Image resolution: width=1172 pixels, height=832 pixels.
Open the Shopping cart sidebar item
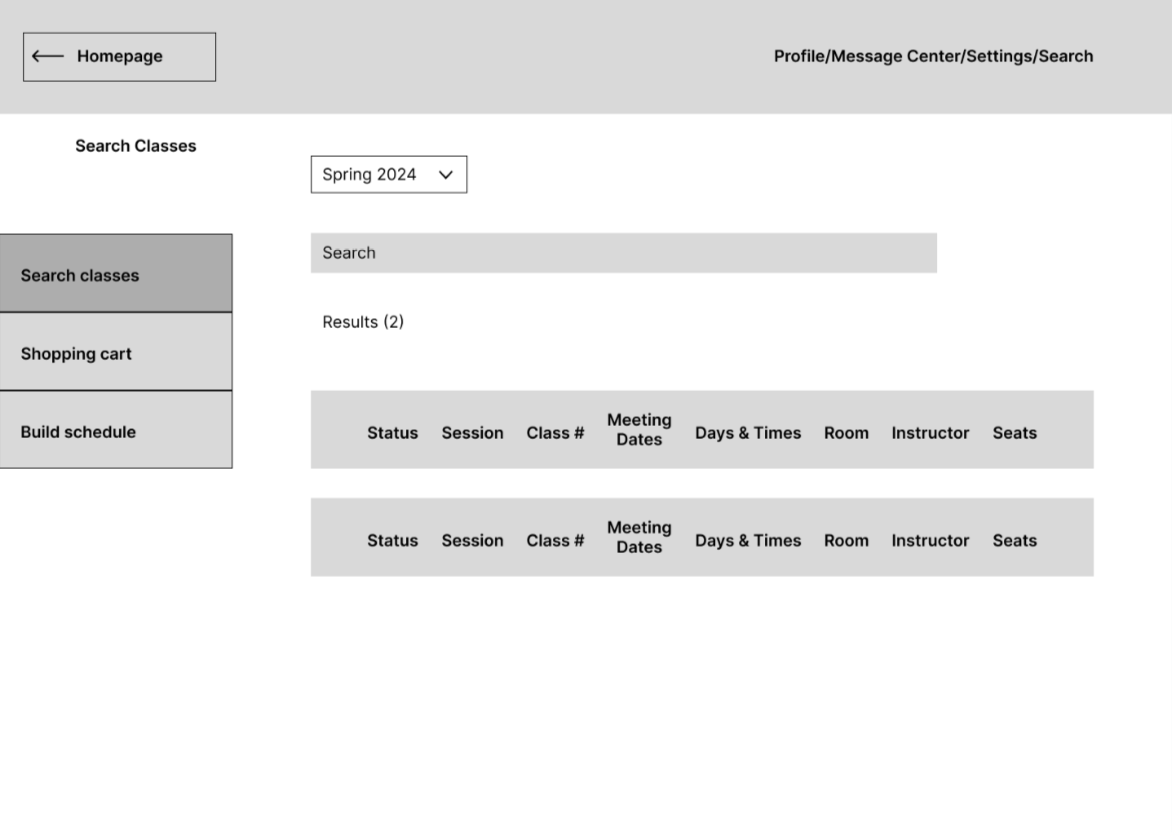tap(116, 352)
